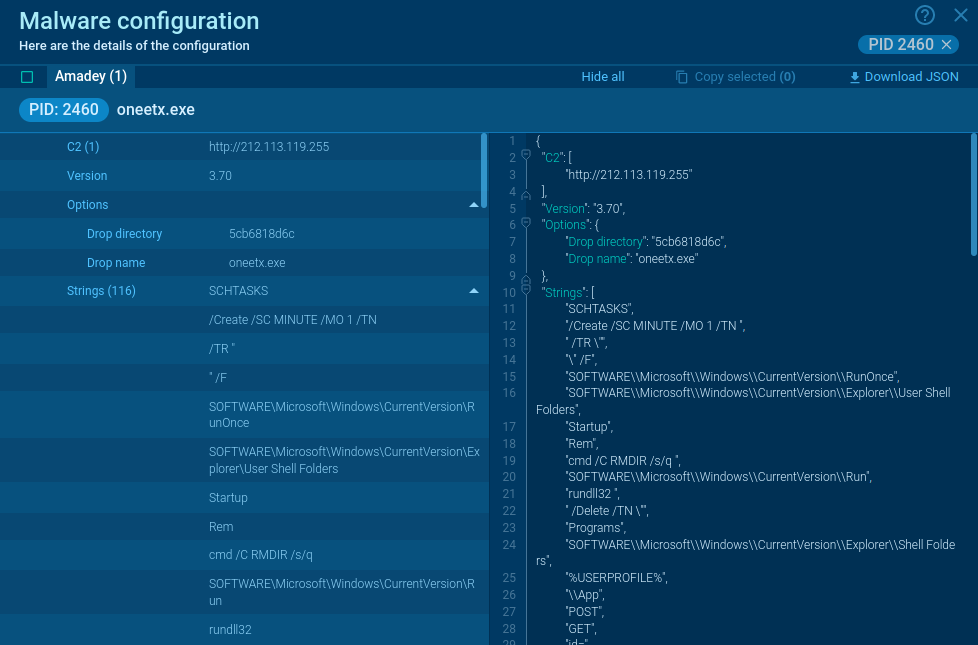Open the help question mark icon
The height and width of the screenshot is (645, 978).
[925, 15]
